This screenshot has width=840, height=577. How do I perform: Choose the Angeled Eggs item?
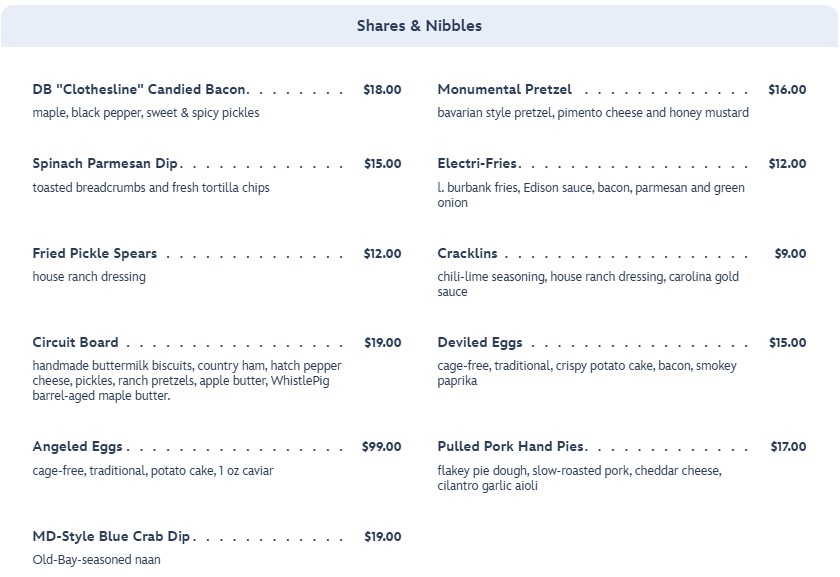tap(77, 447)
